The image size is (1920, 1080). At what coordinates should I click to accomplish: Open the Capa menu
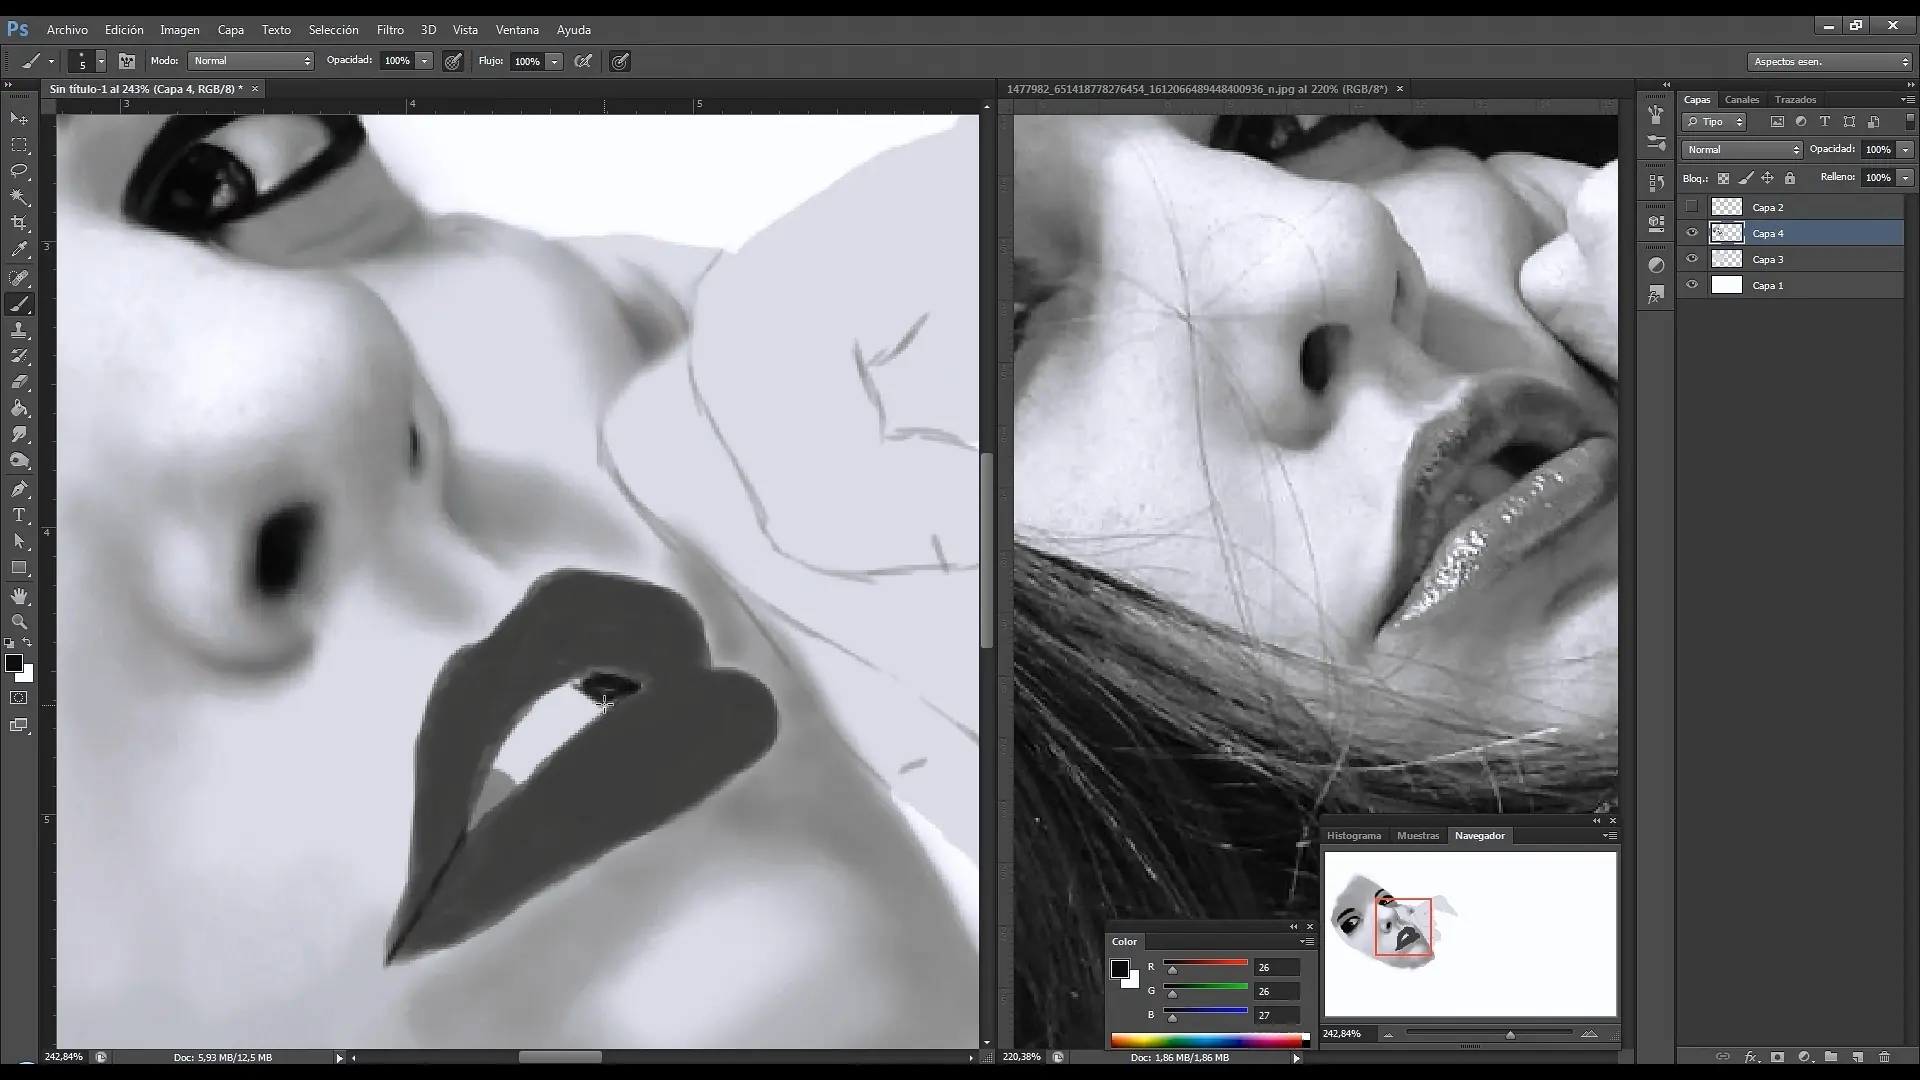tap(230, 30)
